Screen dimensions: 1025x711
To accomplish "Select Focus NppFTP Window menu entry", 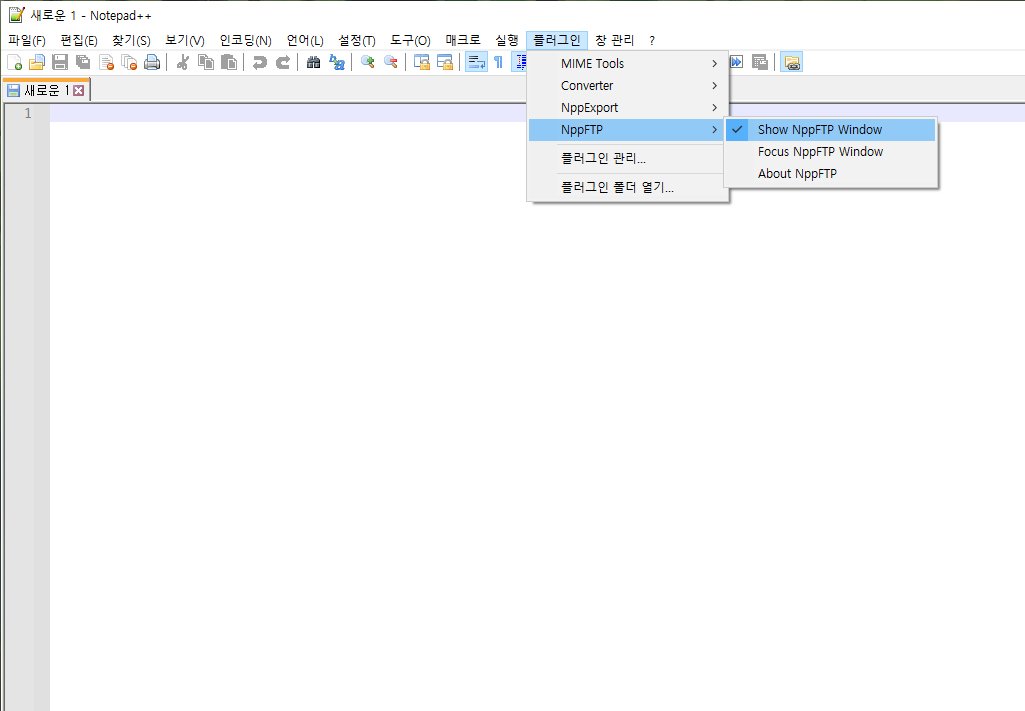I will (830, 152).
